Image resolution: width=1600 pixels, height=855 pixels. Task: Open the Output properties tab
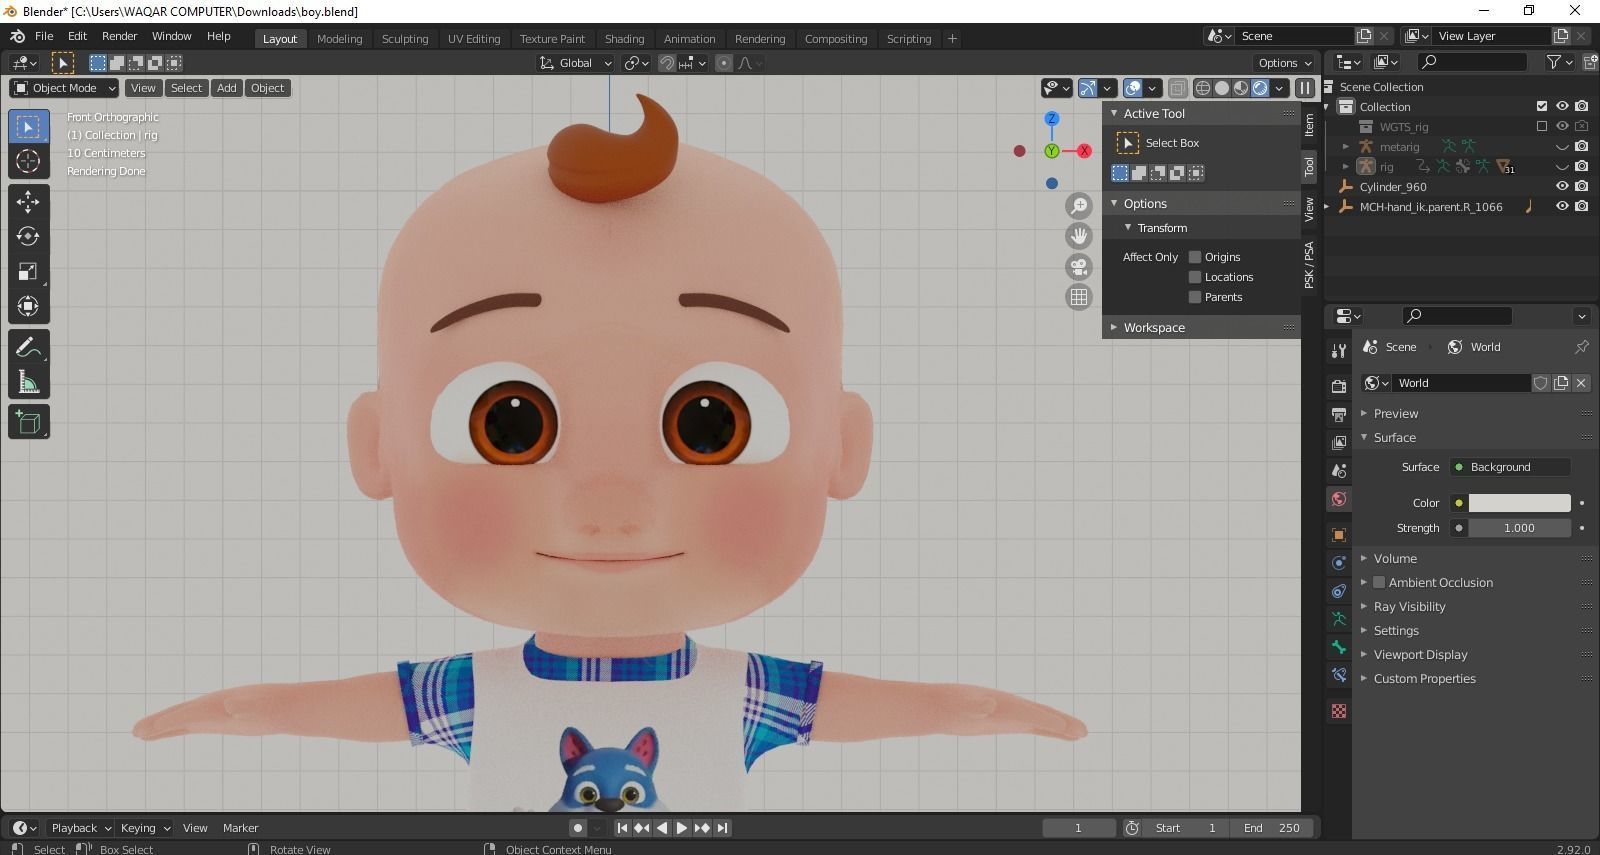[x=1339, y=414]
